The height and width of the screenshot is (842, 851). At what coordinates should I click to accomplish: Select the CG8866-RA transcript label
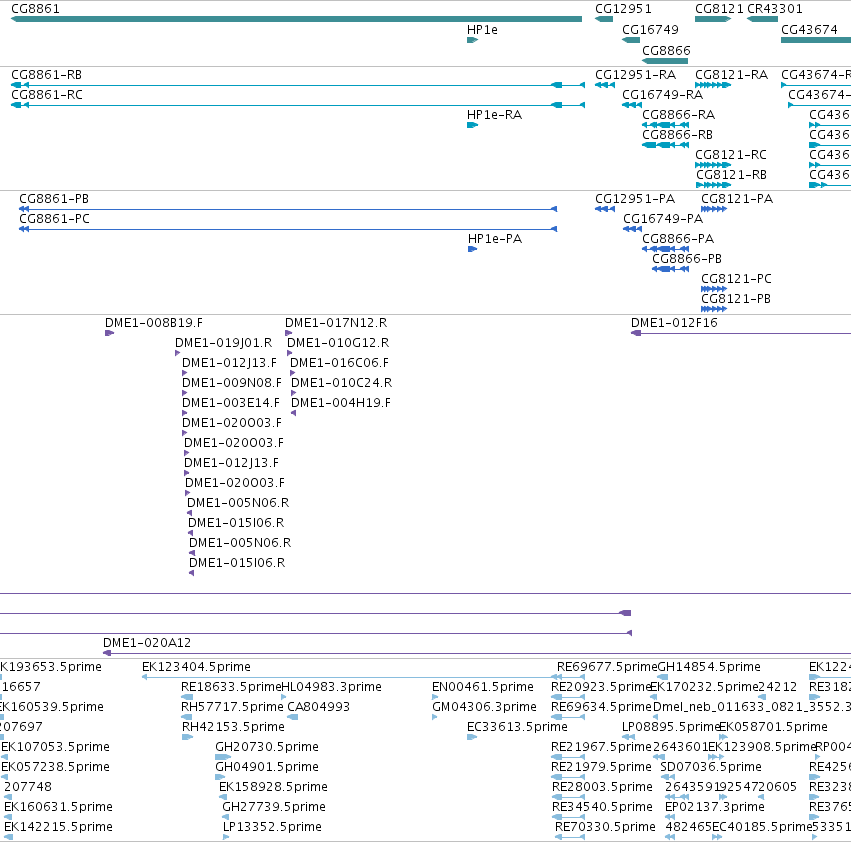678,115
